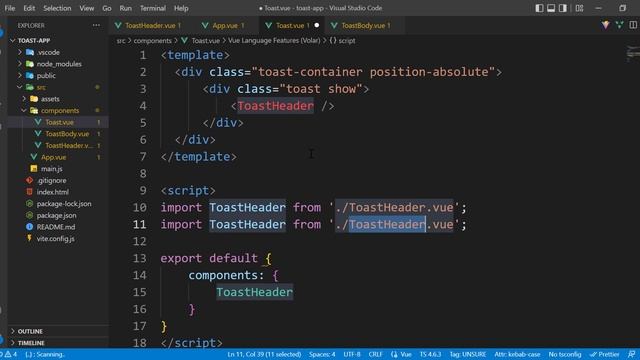640x360 pixels.
Task: Open README.md in the explorer
Action: [58, 227]
